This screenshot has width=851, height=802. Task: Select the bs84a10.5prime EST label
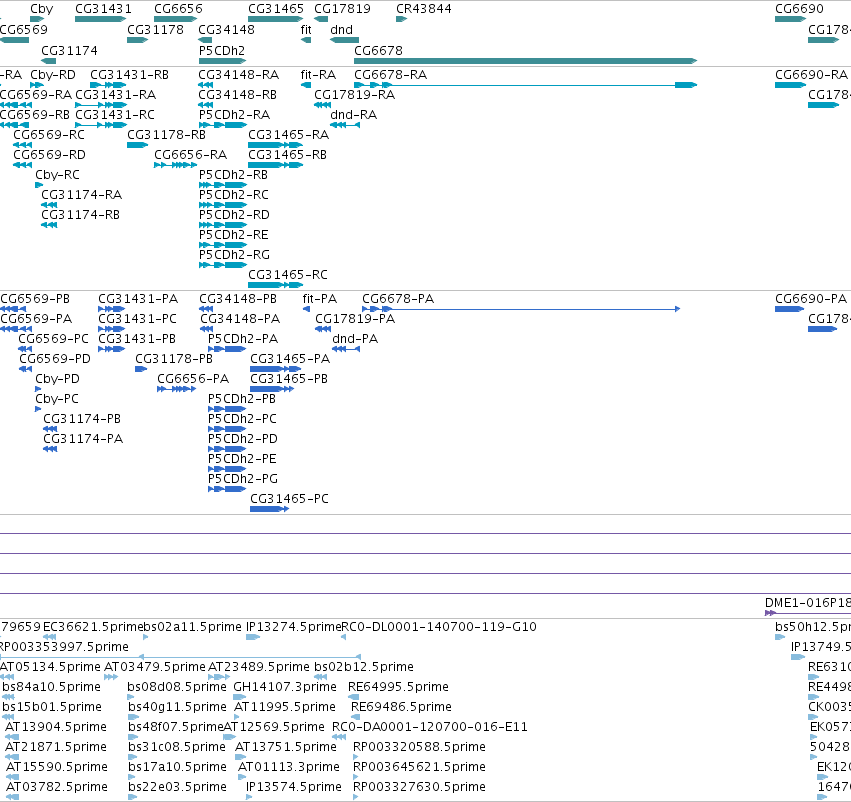(x=52, y=686)
